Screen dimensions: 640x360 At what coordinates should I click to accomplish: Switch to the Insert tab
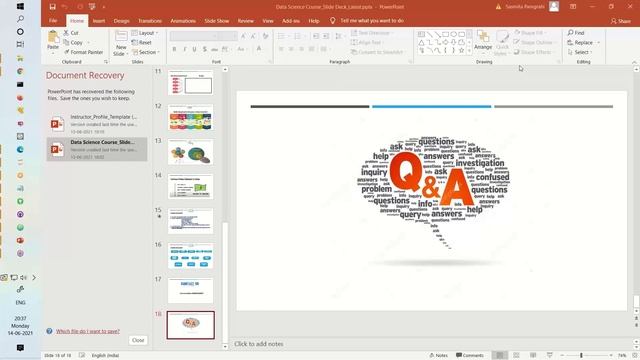point(99,21)
